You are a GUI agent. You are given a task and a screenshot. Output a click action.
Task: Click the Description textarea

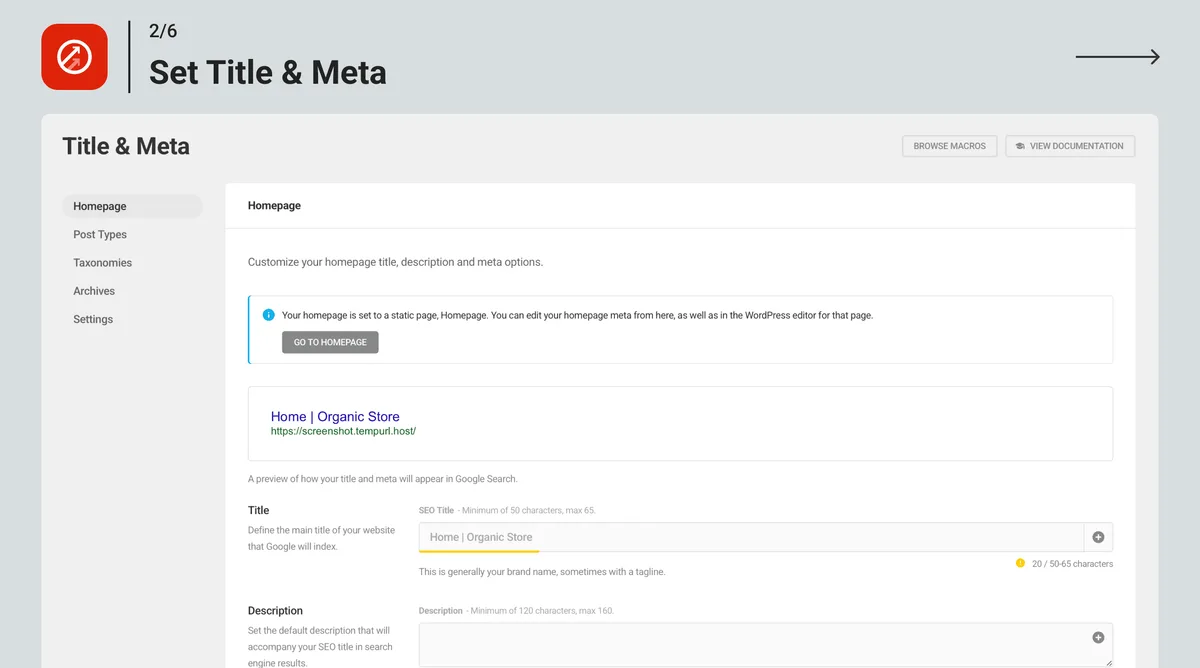click(x=765, y=645)
